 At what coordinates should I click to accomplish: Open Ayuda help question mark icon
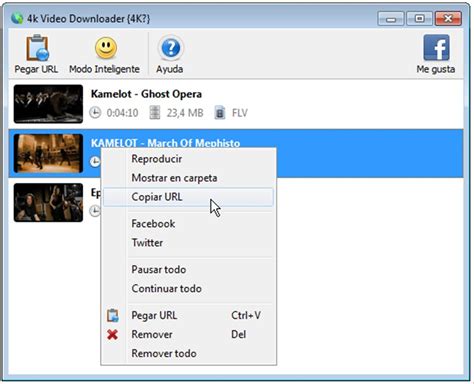coord(170,48)
